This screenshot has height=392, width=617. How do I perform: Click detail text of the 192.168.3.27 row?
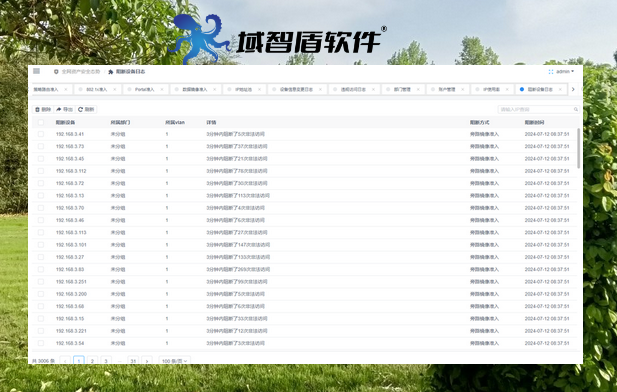click(x=238, y=257)
